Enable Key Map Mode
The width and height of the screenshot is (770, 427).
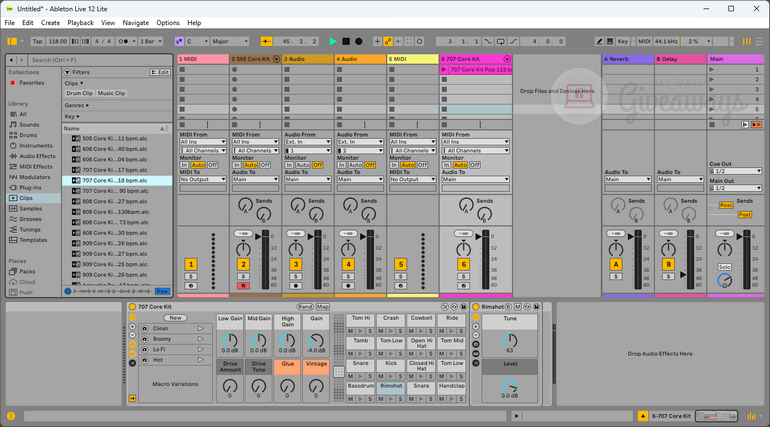click(622, 41)
